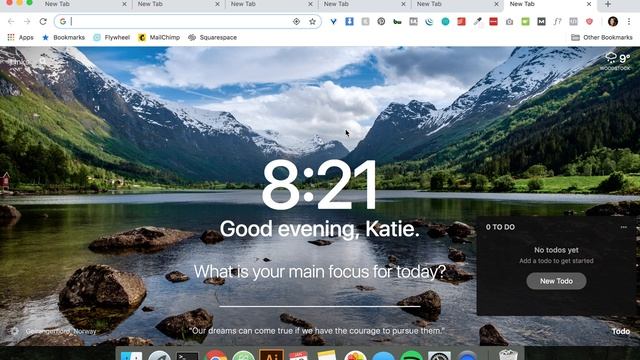
Task: Click the blue swirl extension icon
Action: [x=429, y=22]
